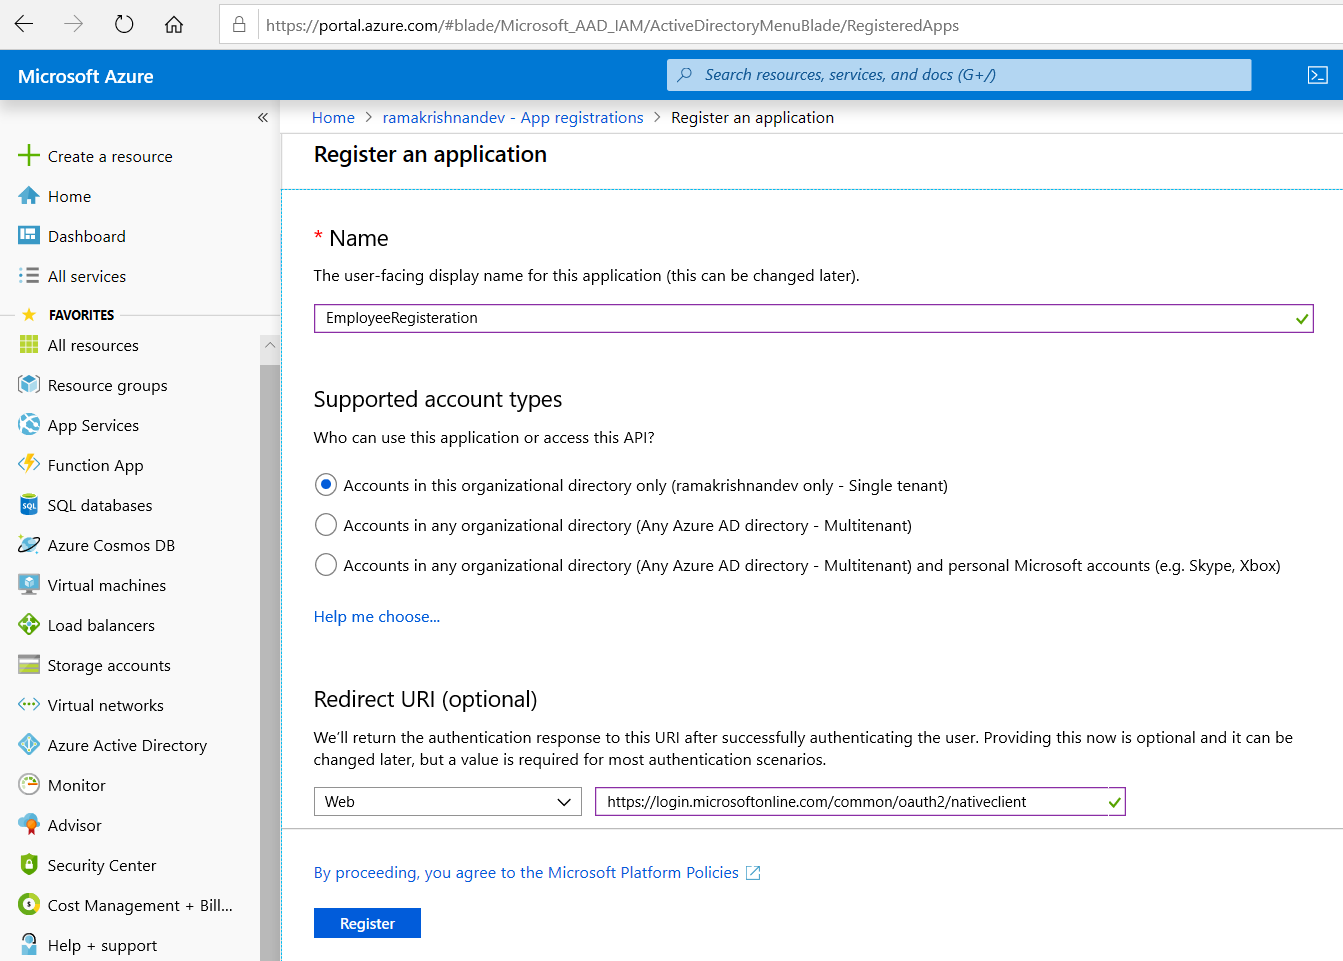This screenshot has width=1343, height=961.
Task: Click the browser back arrow
Action: click(x=24, y=24)
